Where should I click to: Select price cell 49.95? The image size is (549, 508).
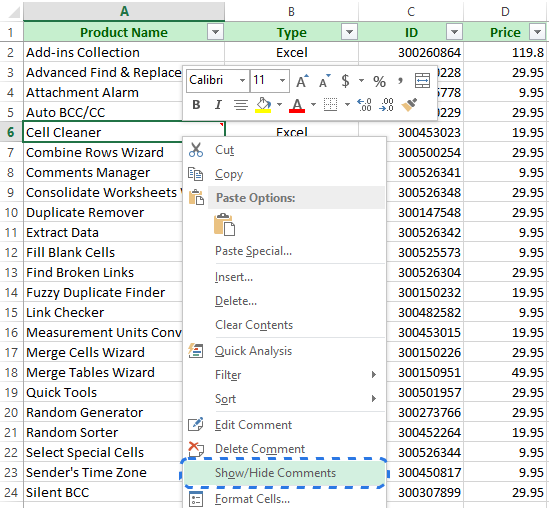click(x=506, y=372)
